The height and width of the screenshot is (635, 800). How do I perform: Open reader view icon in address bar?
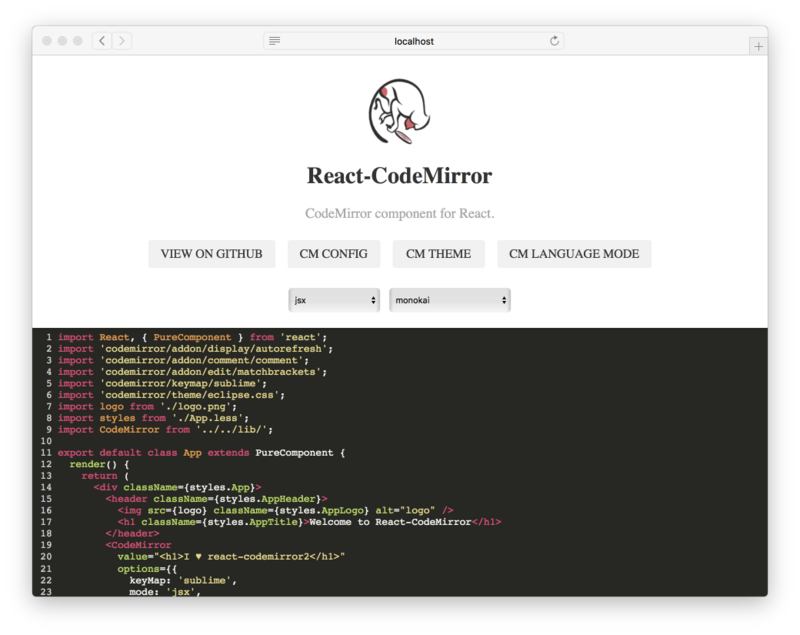tap(274, 41)
